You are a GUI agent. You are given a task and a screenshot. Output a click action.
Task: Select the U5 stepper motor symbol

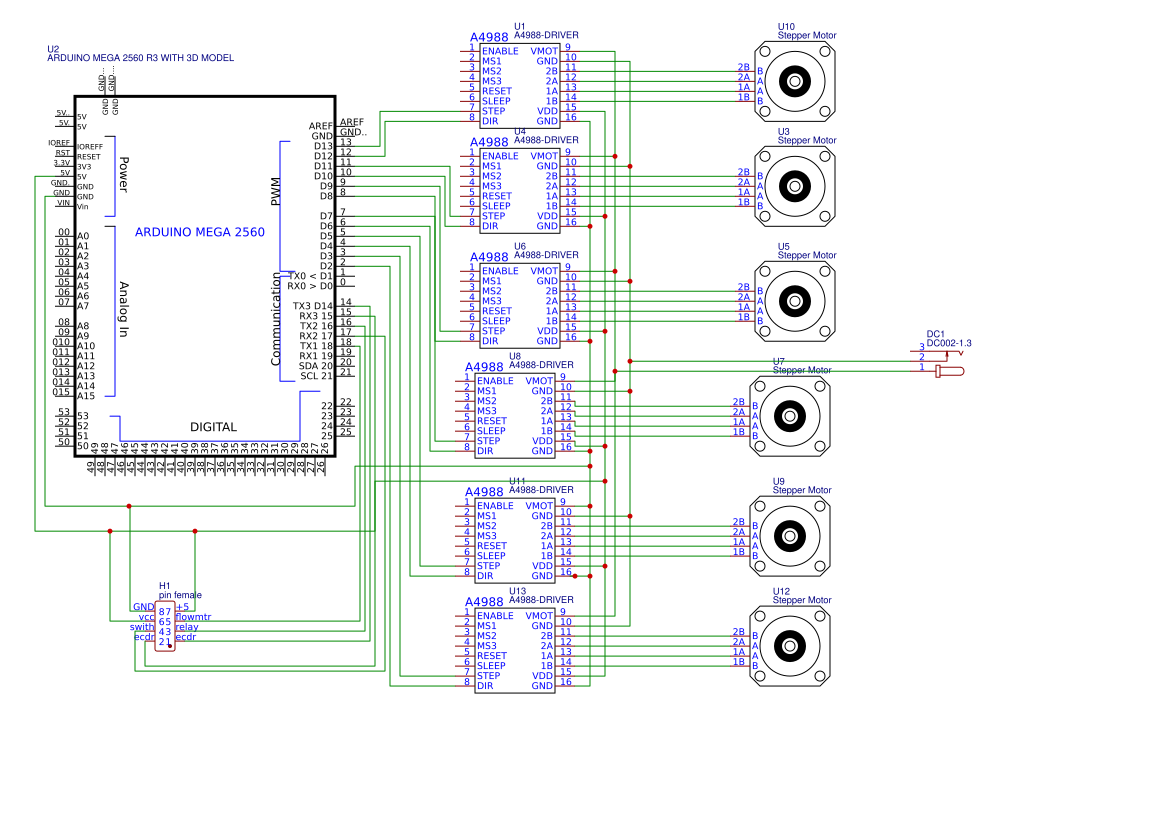[795, 301]
